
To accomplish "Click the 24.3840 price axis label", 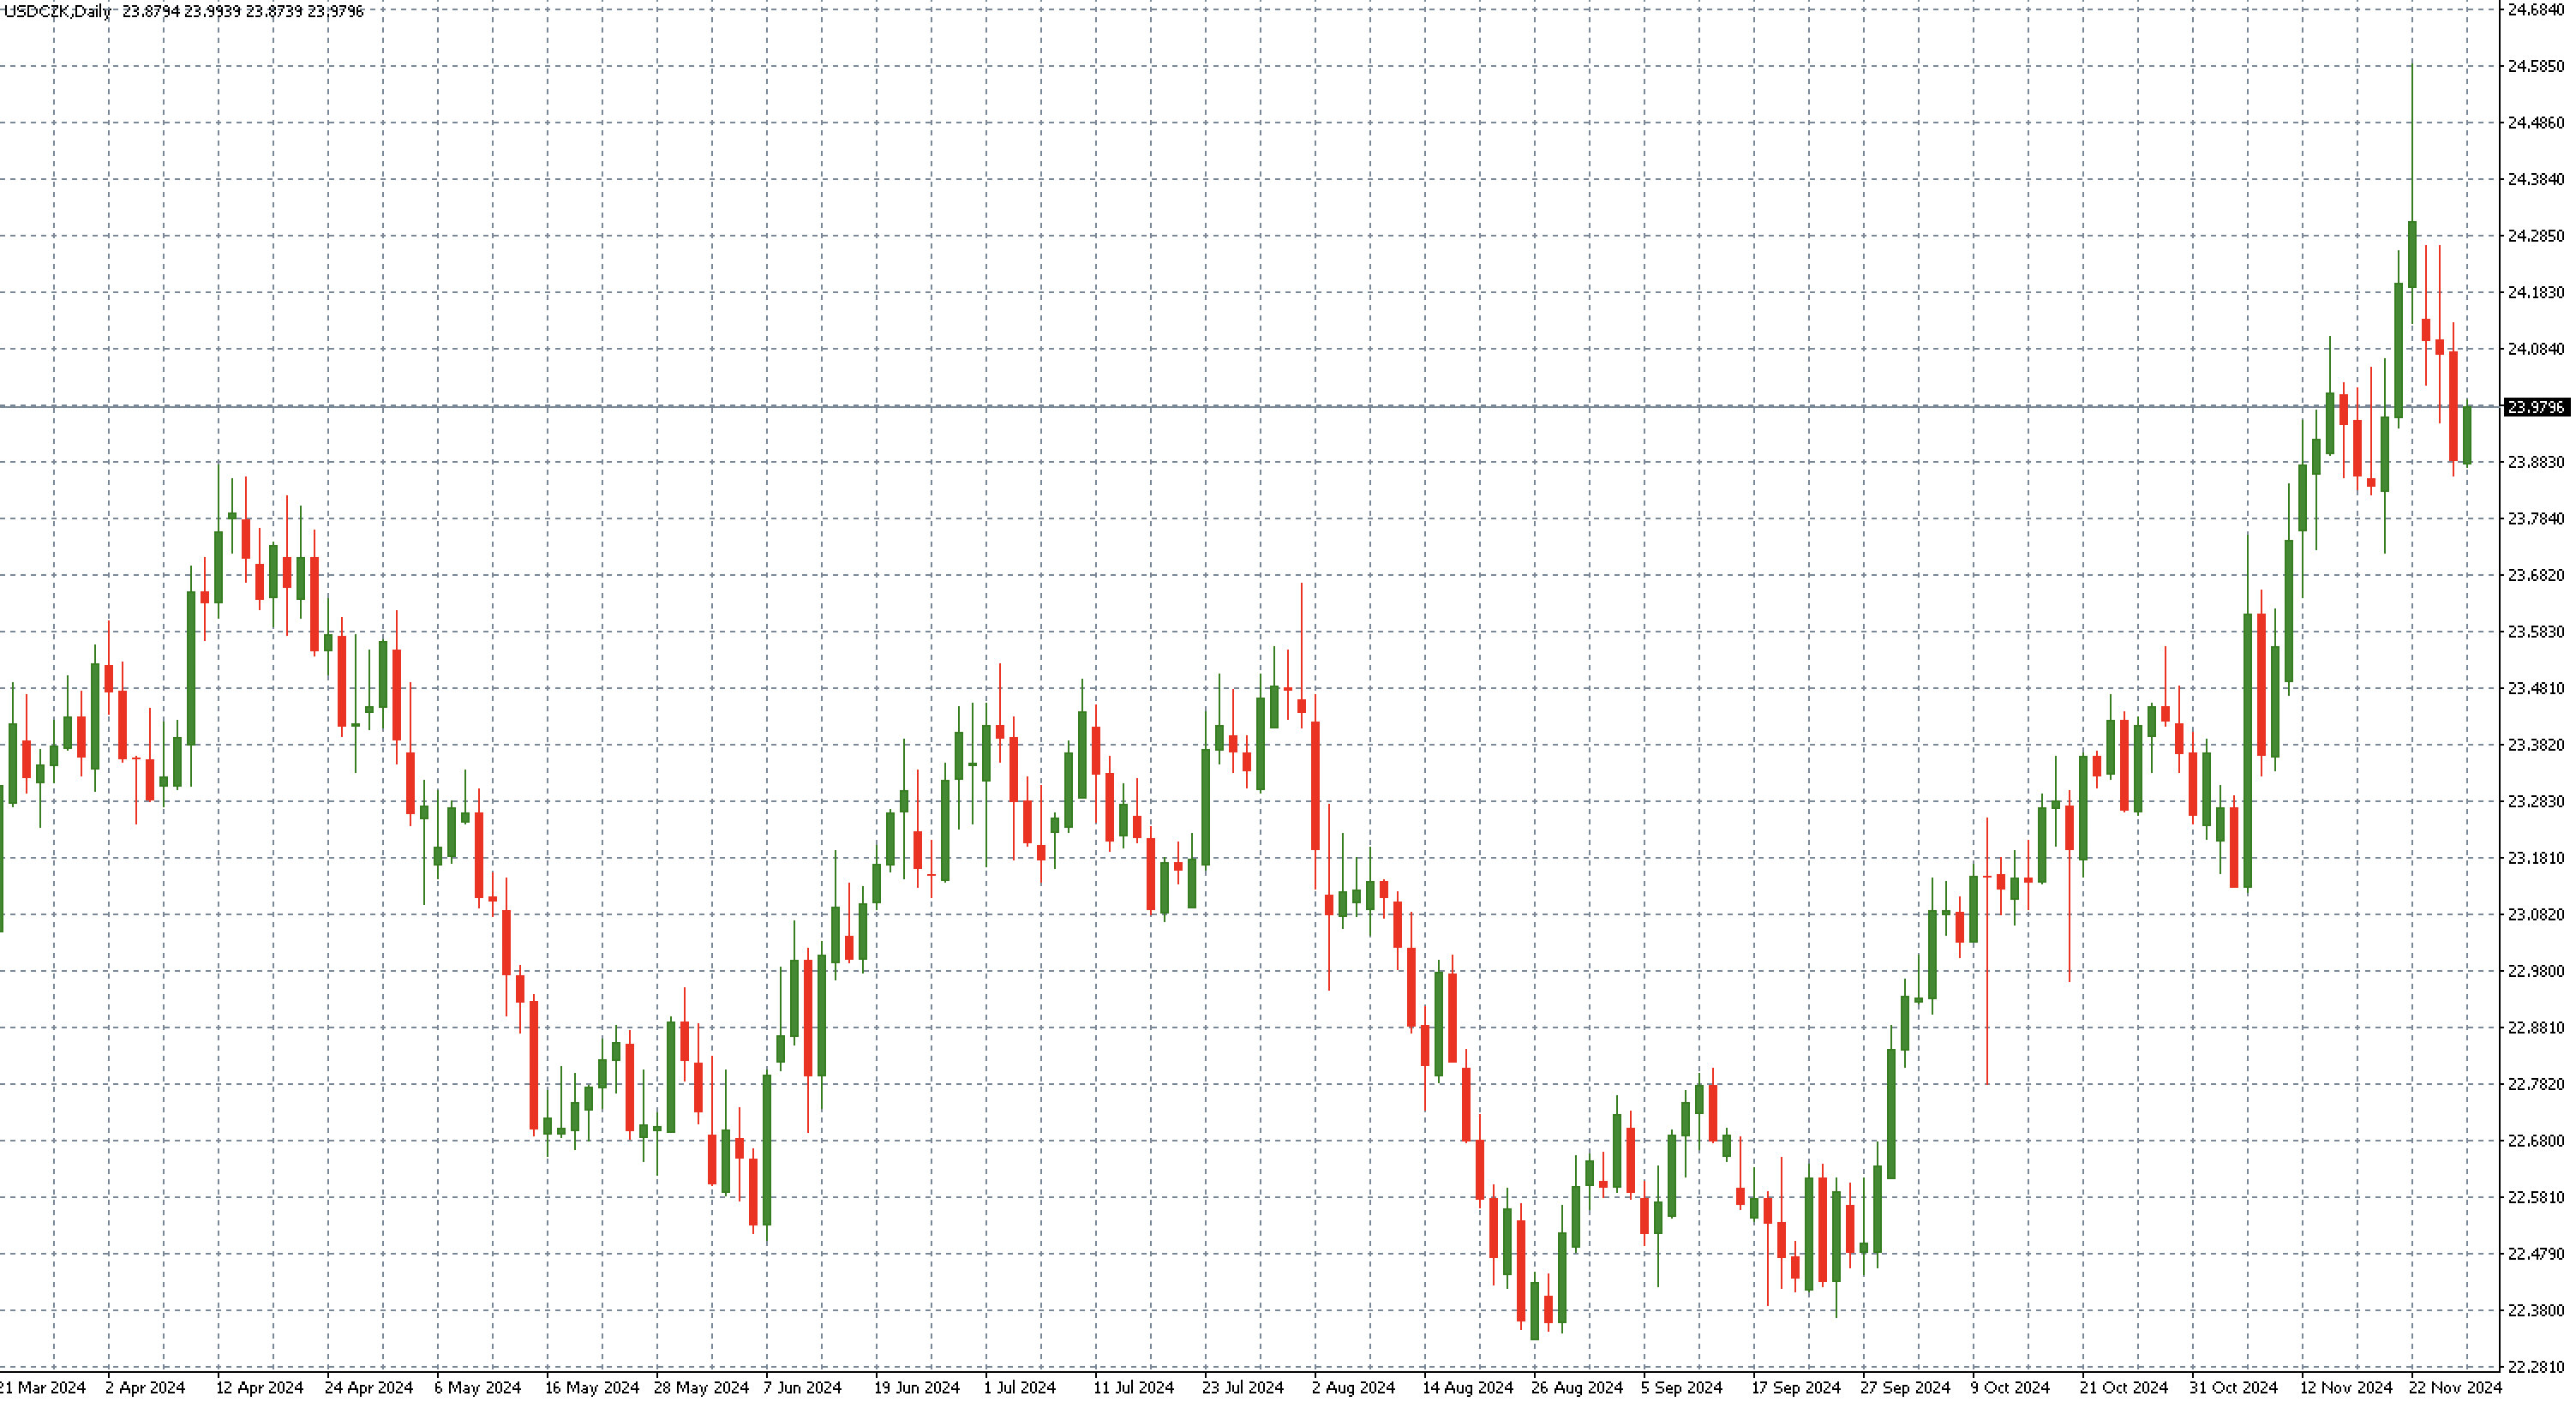I will click(2536, 179).
